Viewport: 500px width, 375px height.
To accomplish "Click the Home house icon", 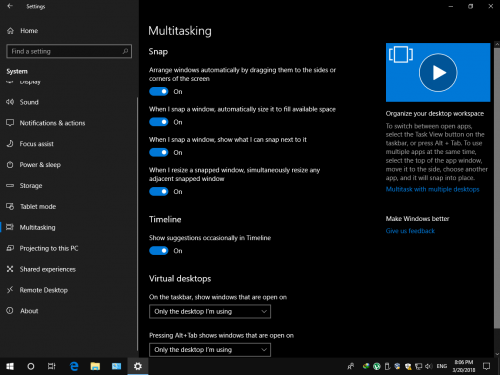I will 10,31.
